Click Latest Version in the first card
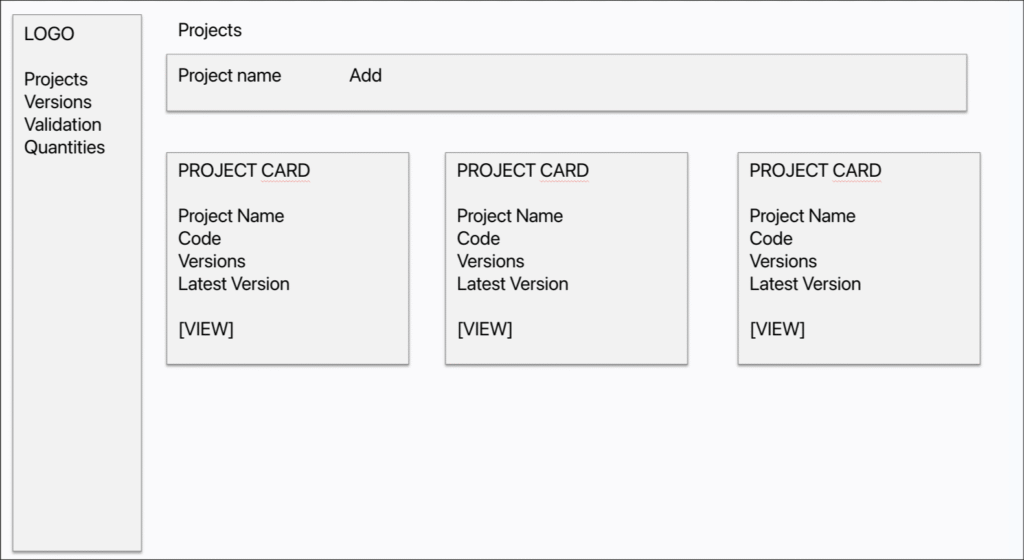The width and height of the screenshot is (1024, 560). (233, 284)
